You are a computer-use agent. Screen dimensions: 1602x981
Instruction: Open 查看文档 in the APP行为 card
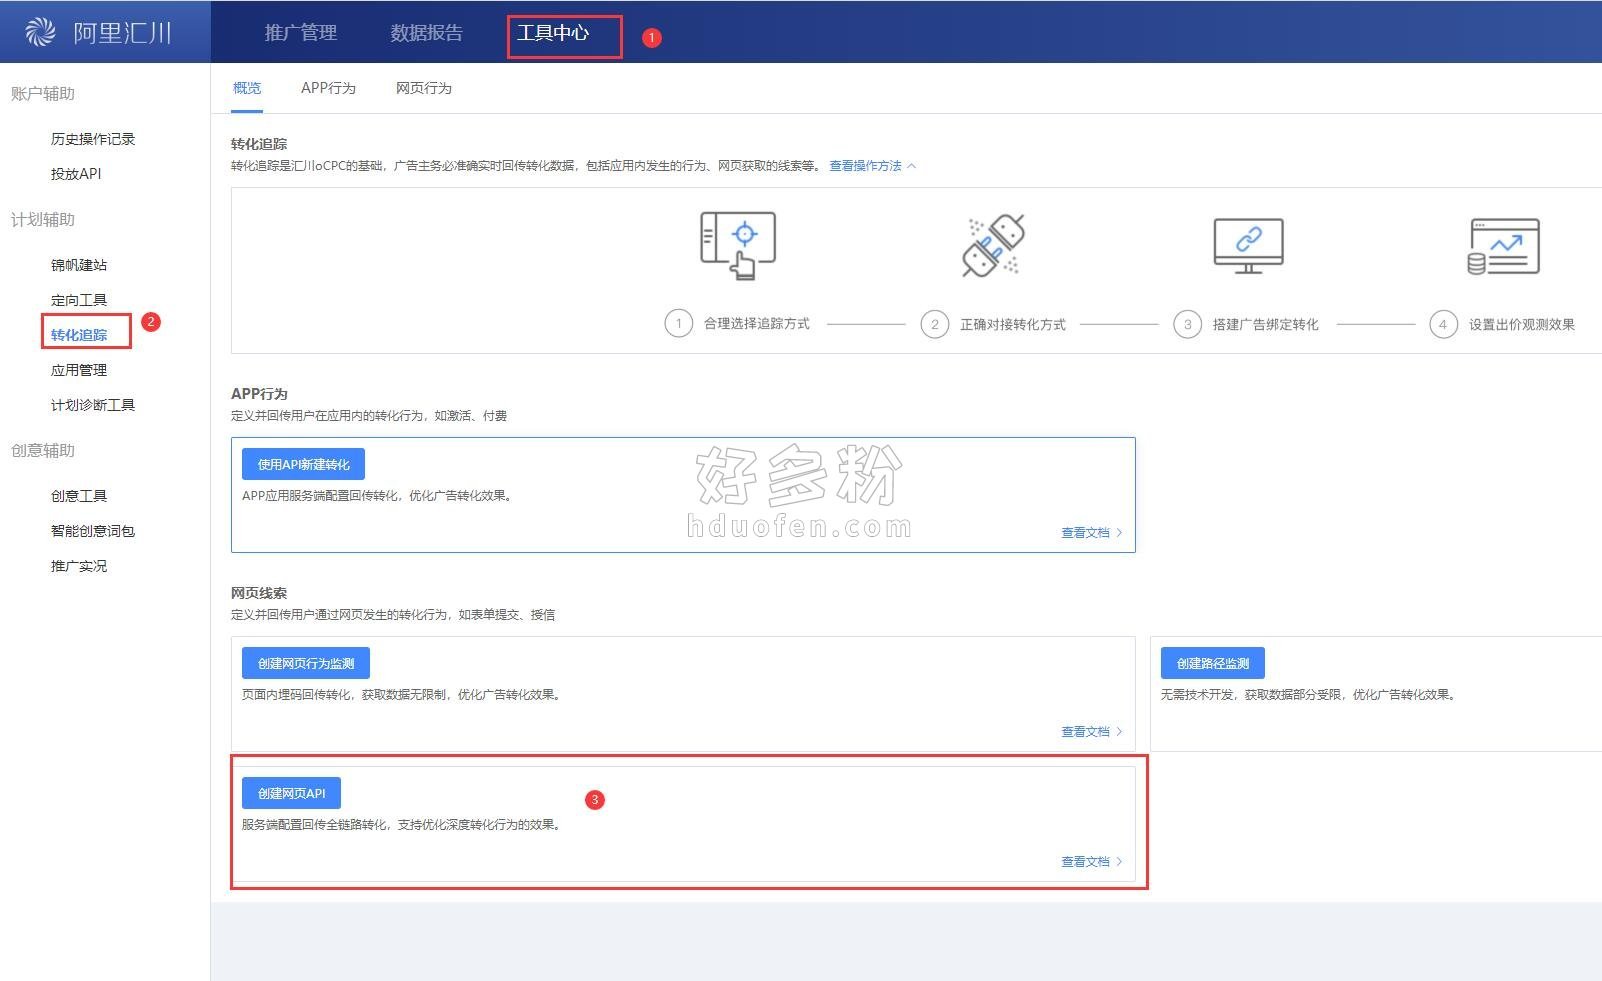(1091, 533)
